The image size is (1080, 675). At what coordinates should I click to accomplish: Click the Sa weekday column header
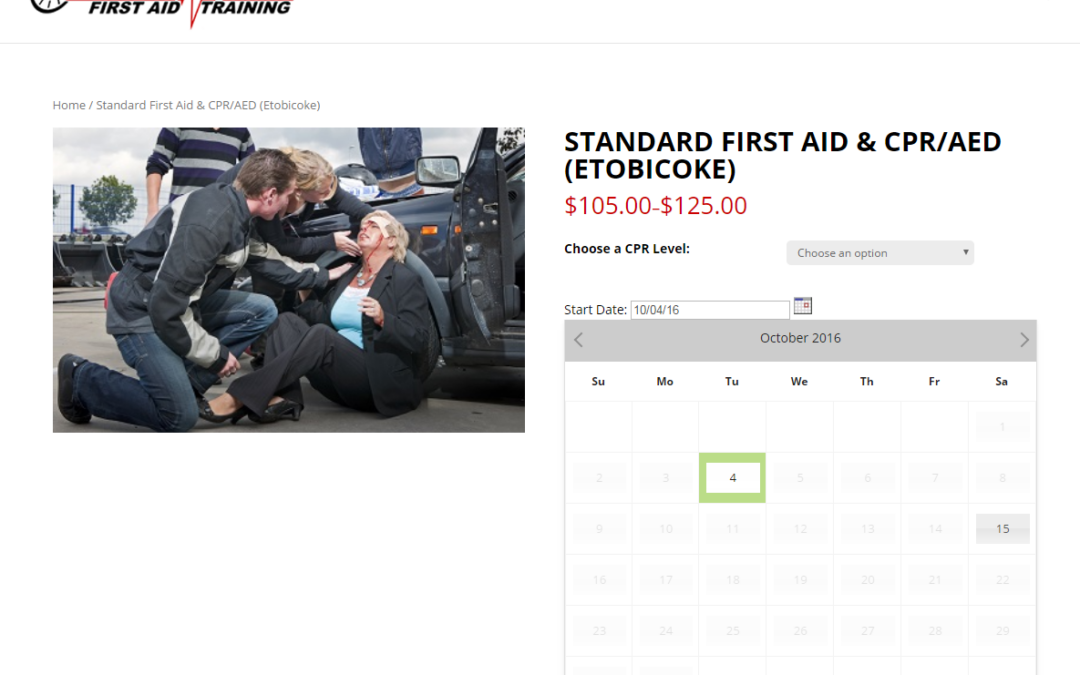[1001, 382]
